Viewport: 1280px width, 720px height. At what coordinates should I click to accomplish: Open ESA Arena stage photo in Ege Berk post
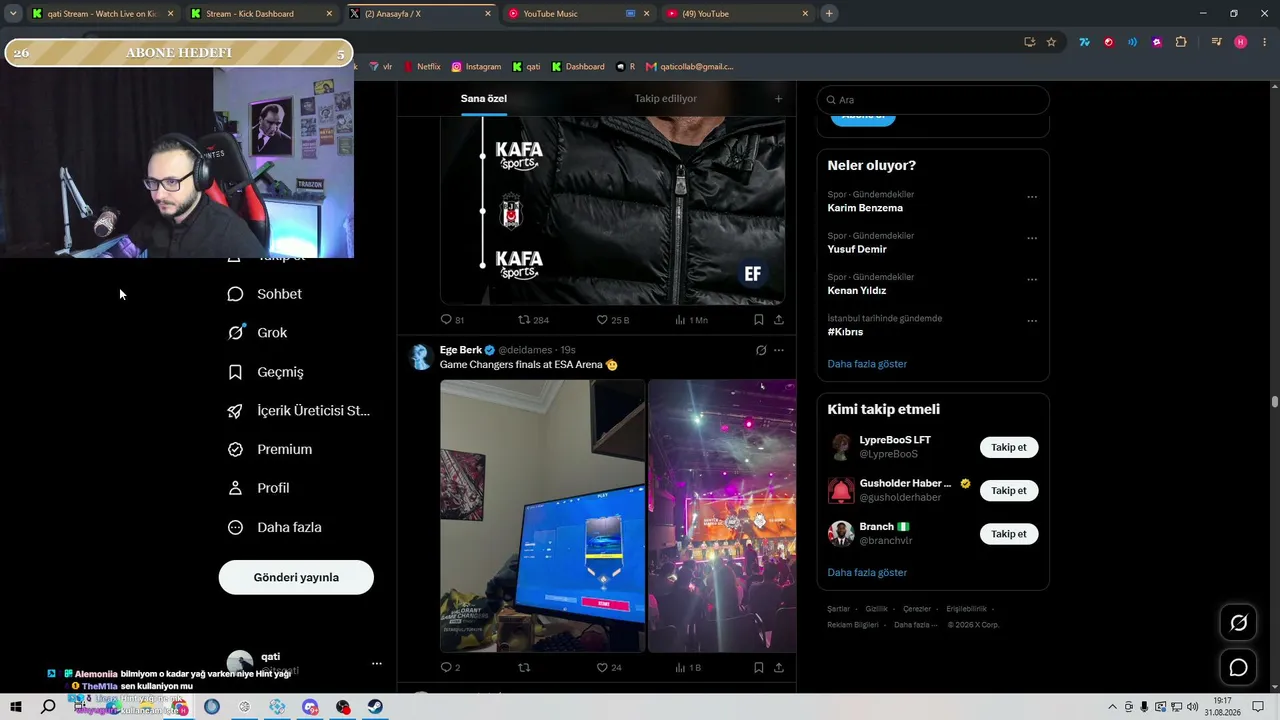click(x=722, y=516)
